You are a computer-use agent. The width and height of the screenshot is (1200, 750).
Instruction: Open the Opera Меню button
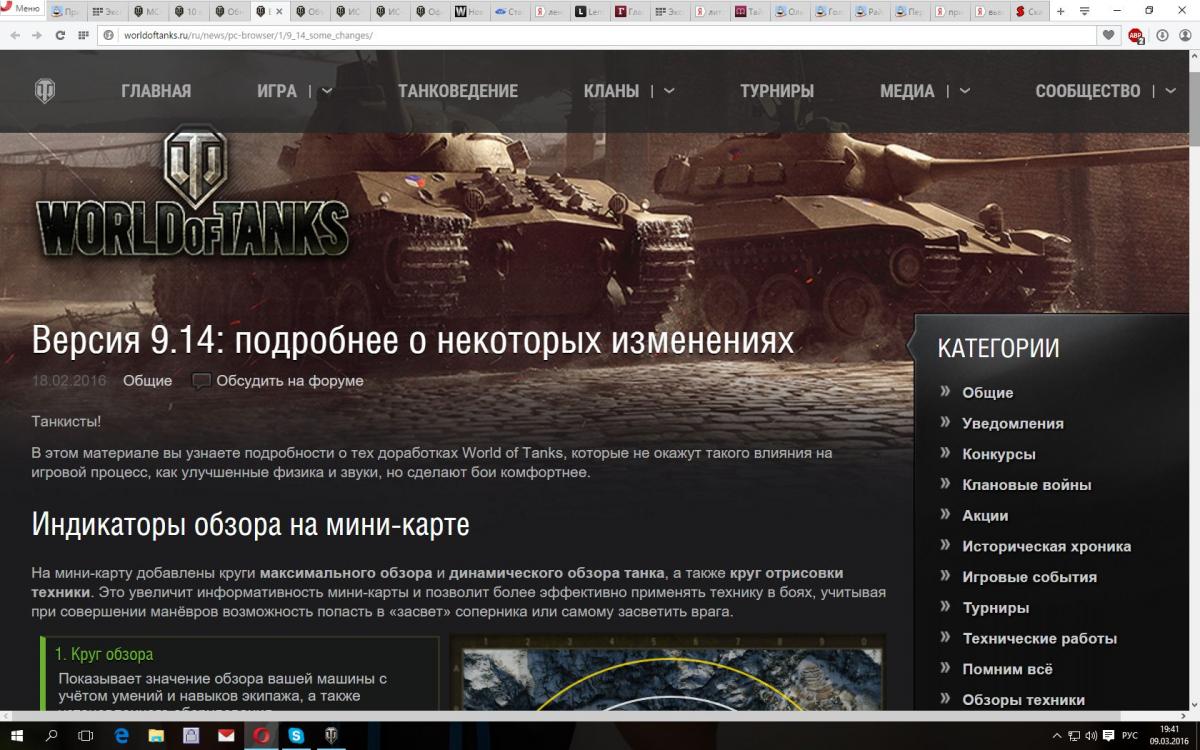22,9
